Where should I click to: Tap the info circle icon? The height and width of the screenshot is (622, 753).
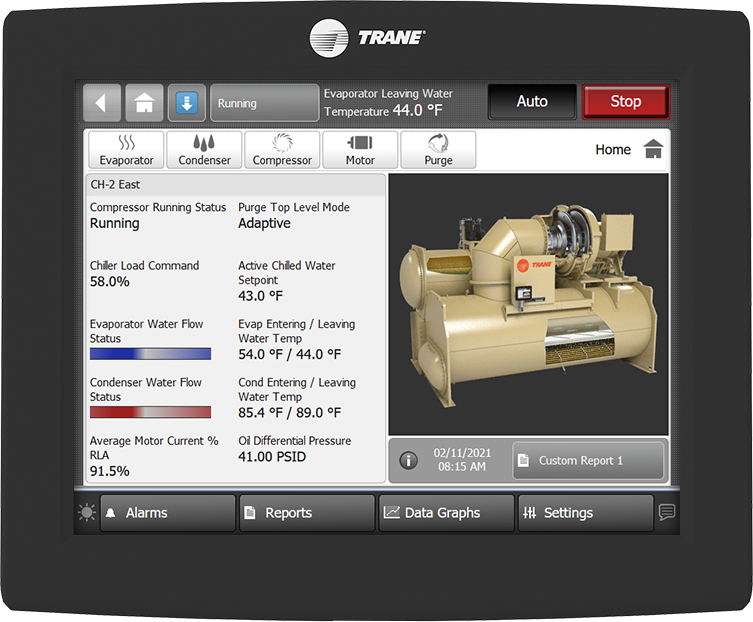[409, 461]
